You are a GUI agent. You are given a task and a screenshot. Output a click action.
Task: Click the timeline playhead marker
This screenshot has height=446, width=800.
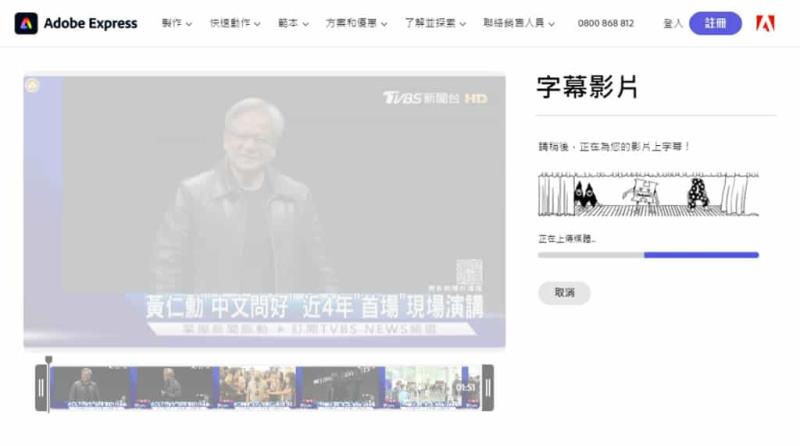click(x=48, y=360)
